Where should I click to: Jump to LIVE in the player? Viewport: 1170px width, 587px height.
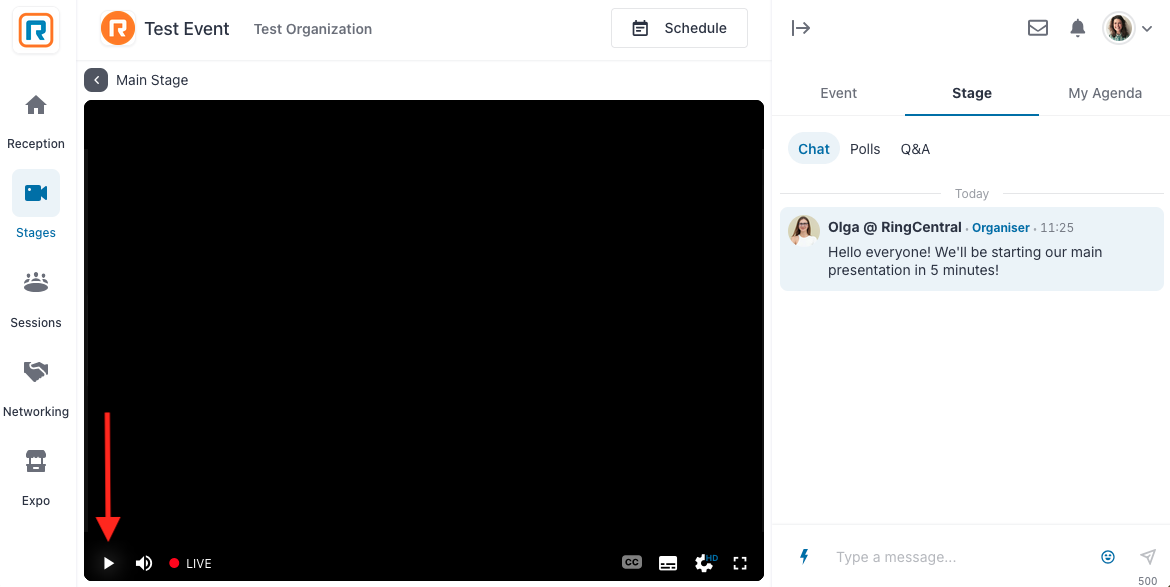[x=190, y=563]
